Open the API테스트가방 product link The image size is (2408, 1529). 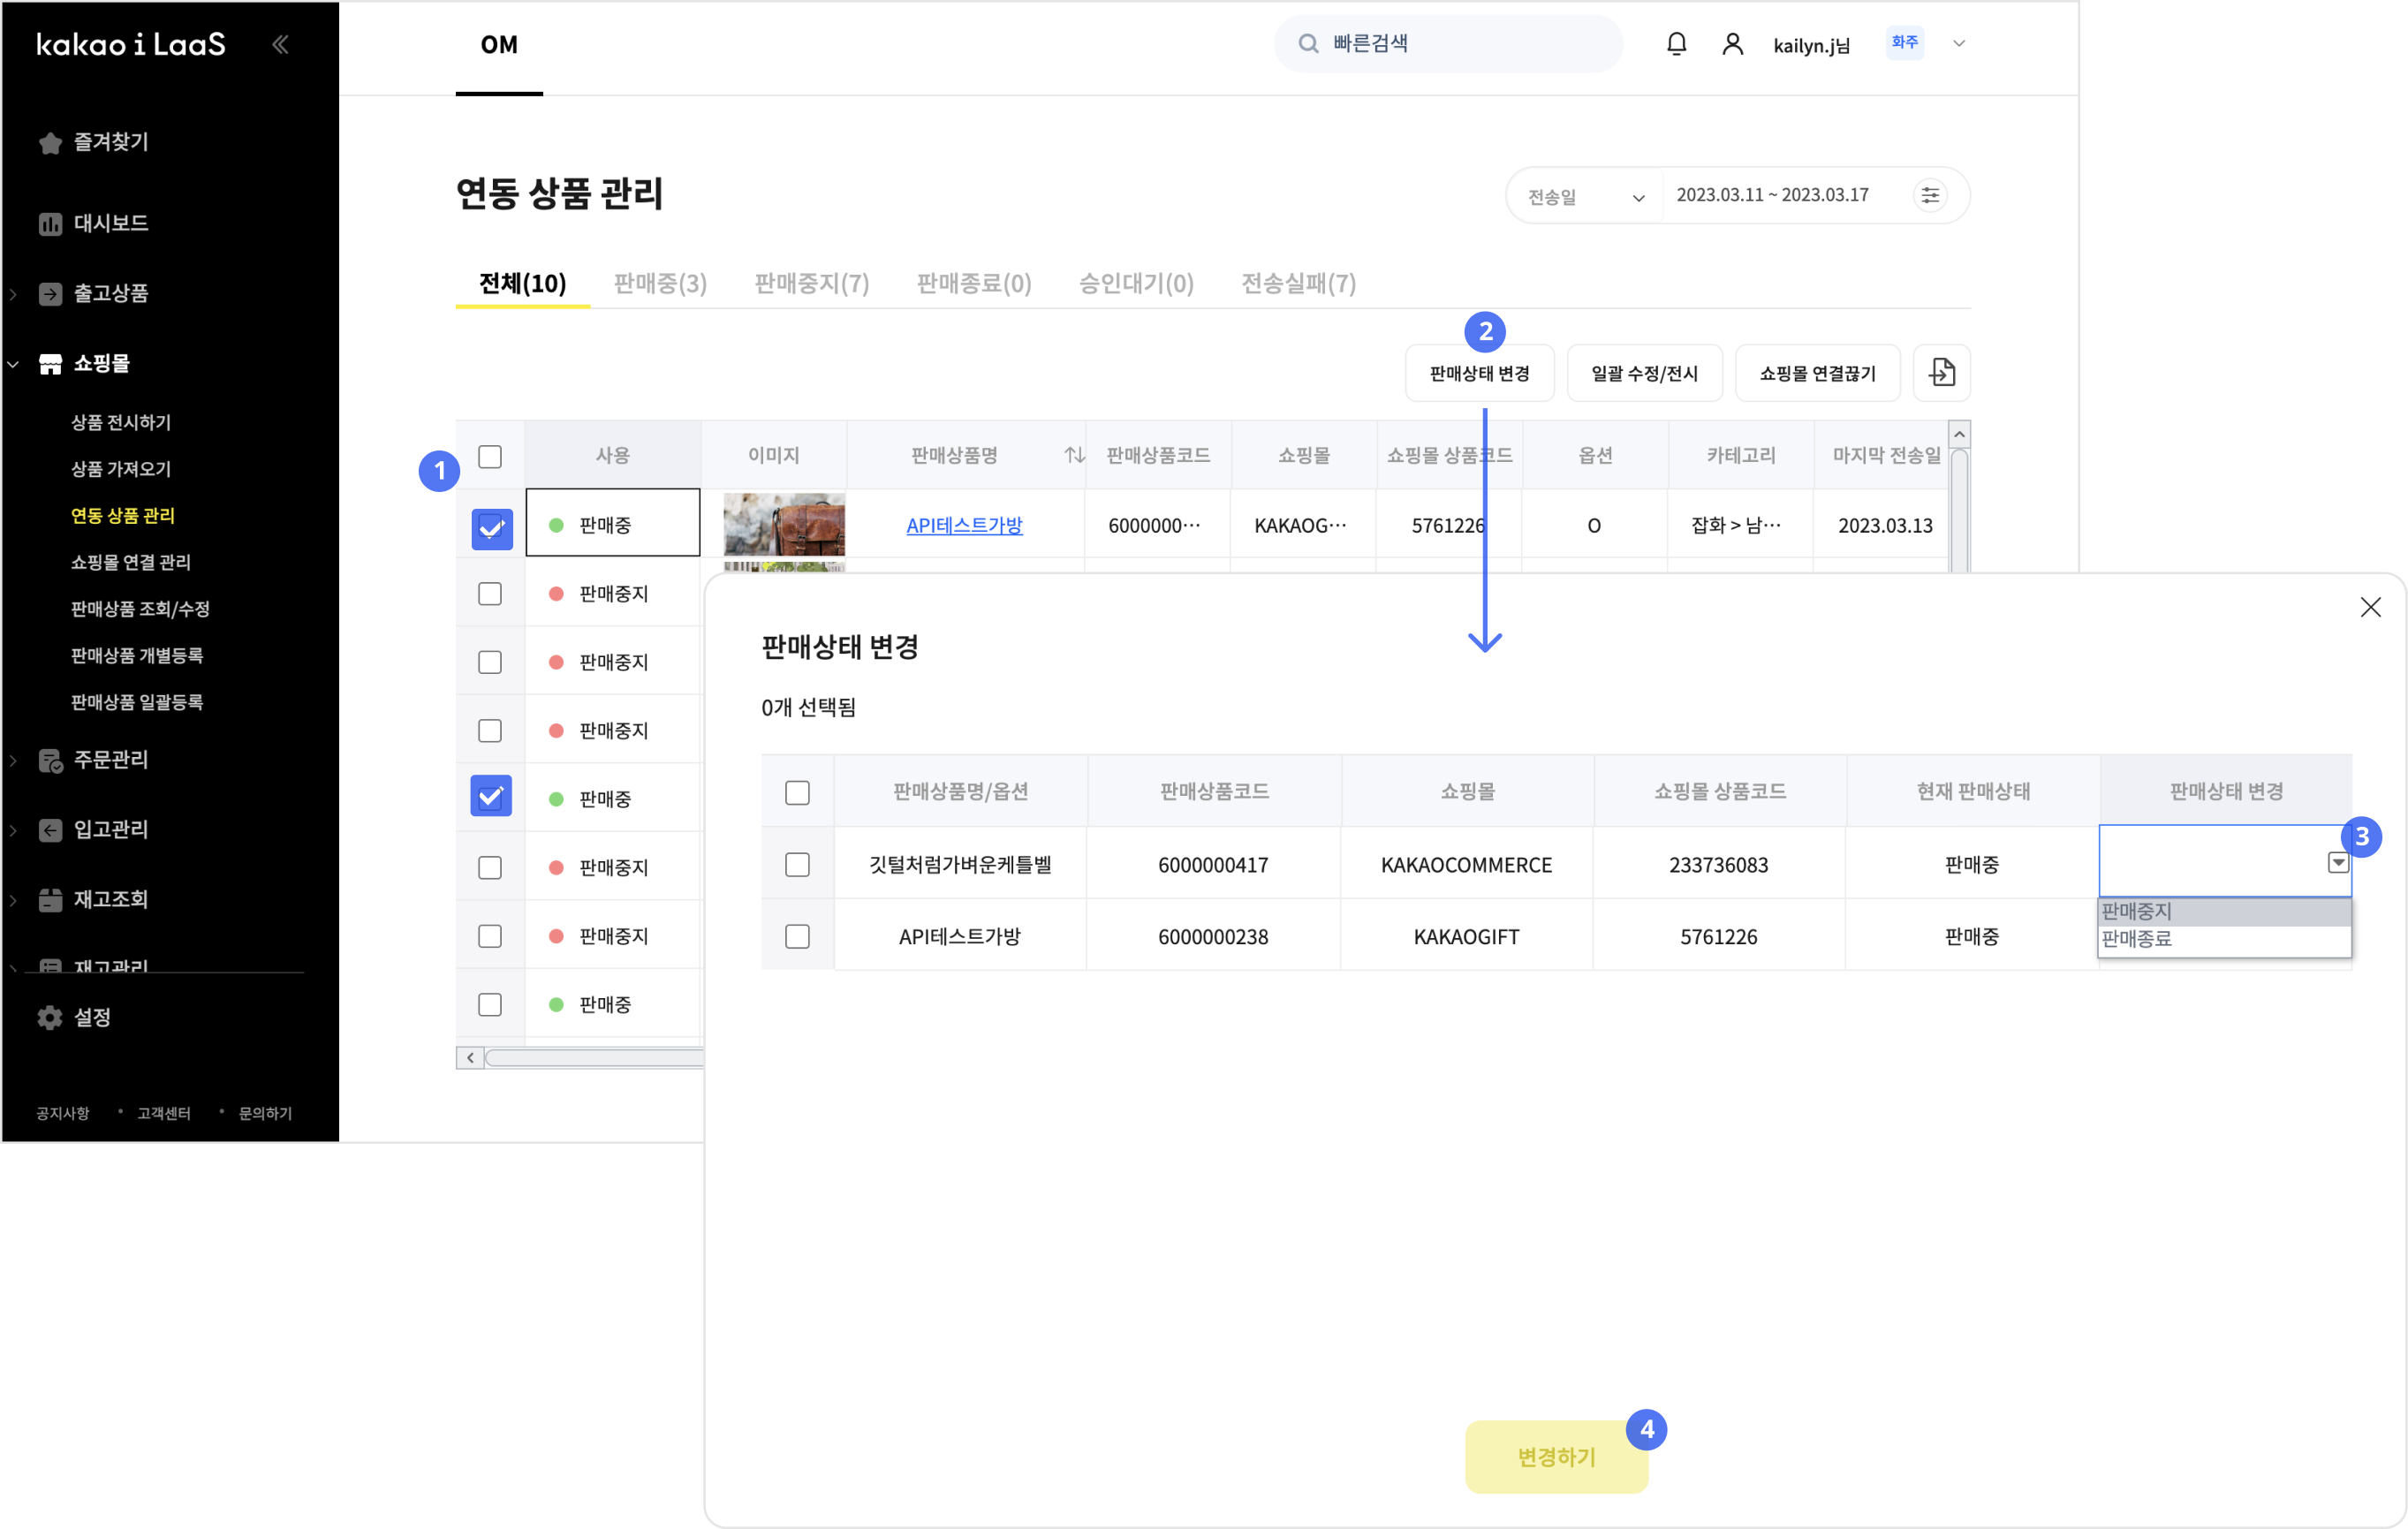point(963,525)
